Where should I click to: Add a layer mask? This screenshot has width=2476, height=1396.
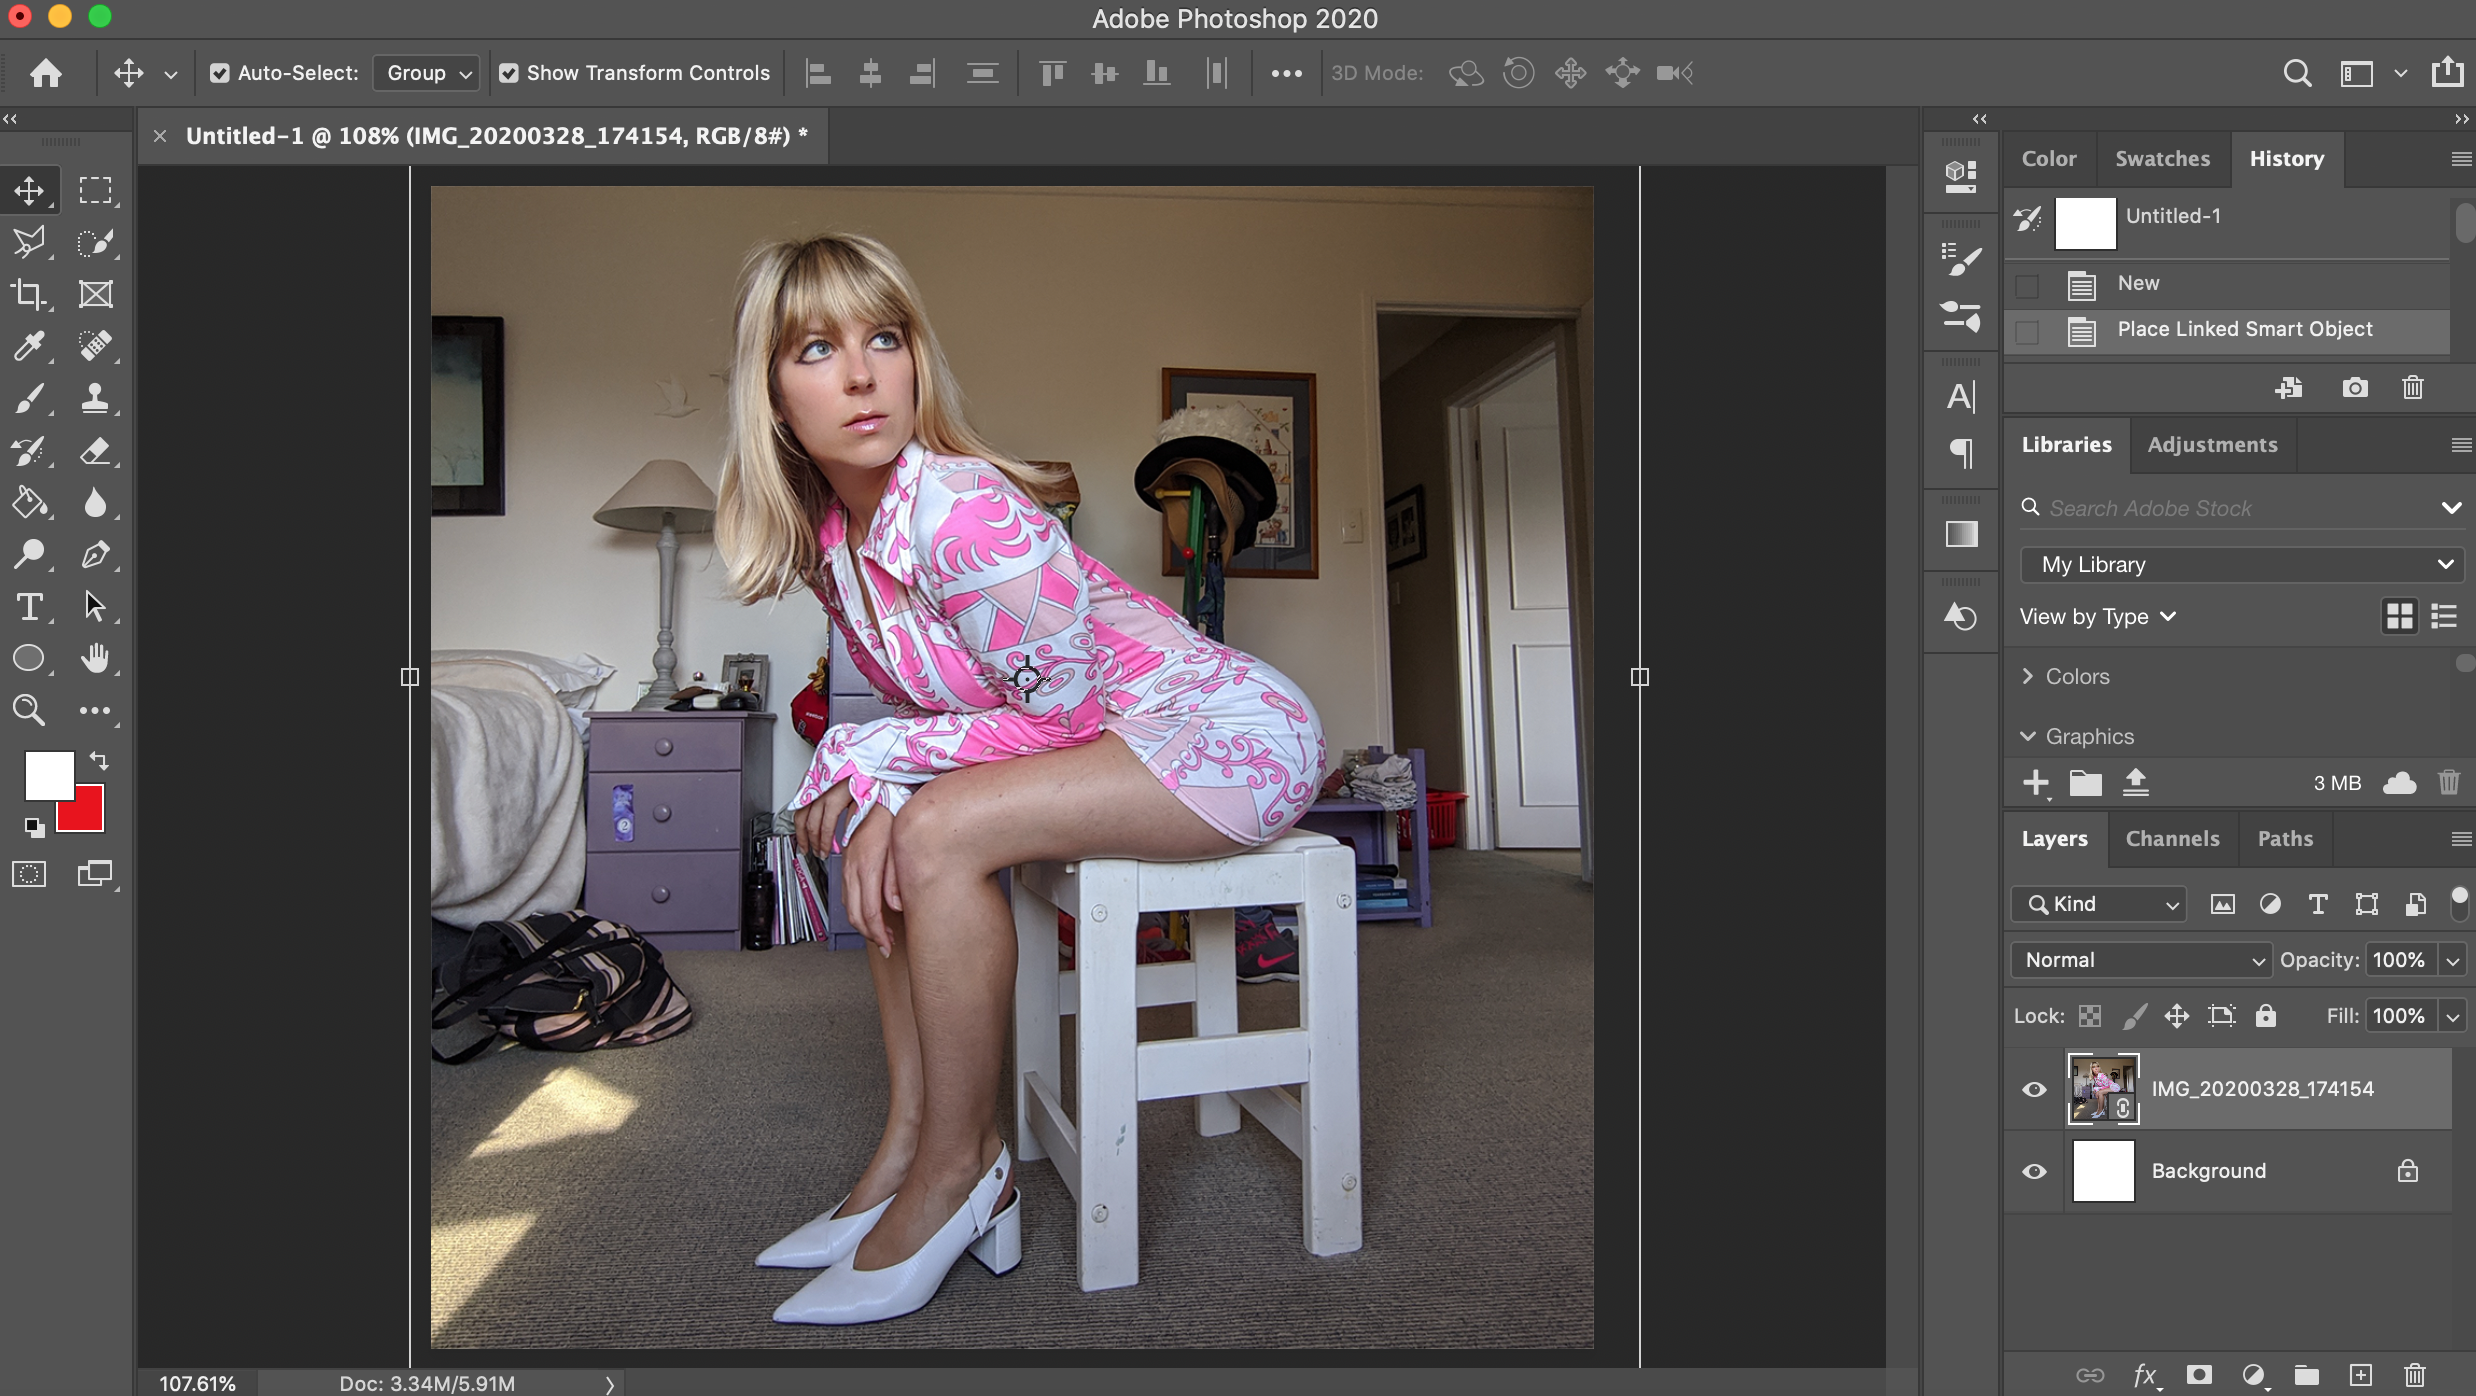point(2199,1375)
